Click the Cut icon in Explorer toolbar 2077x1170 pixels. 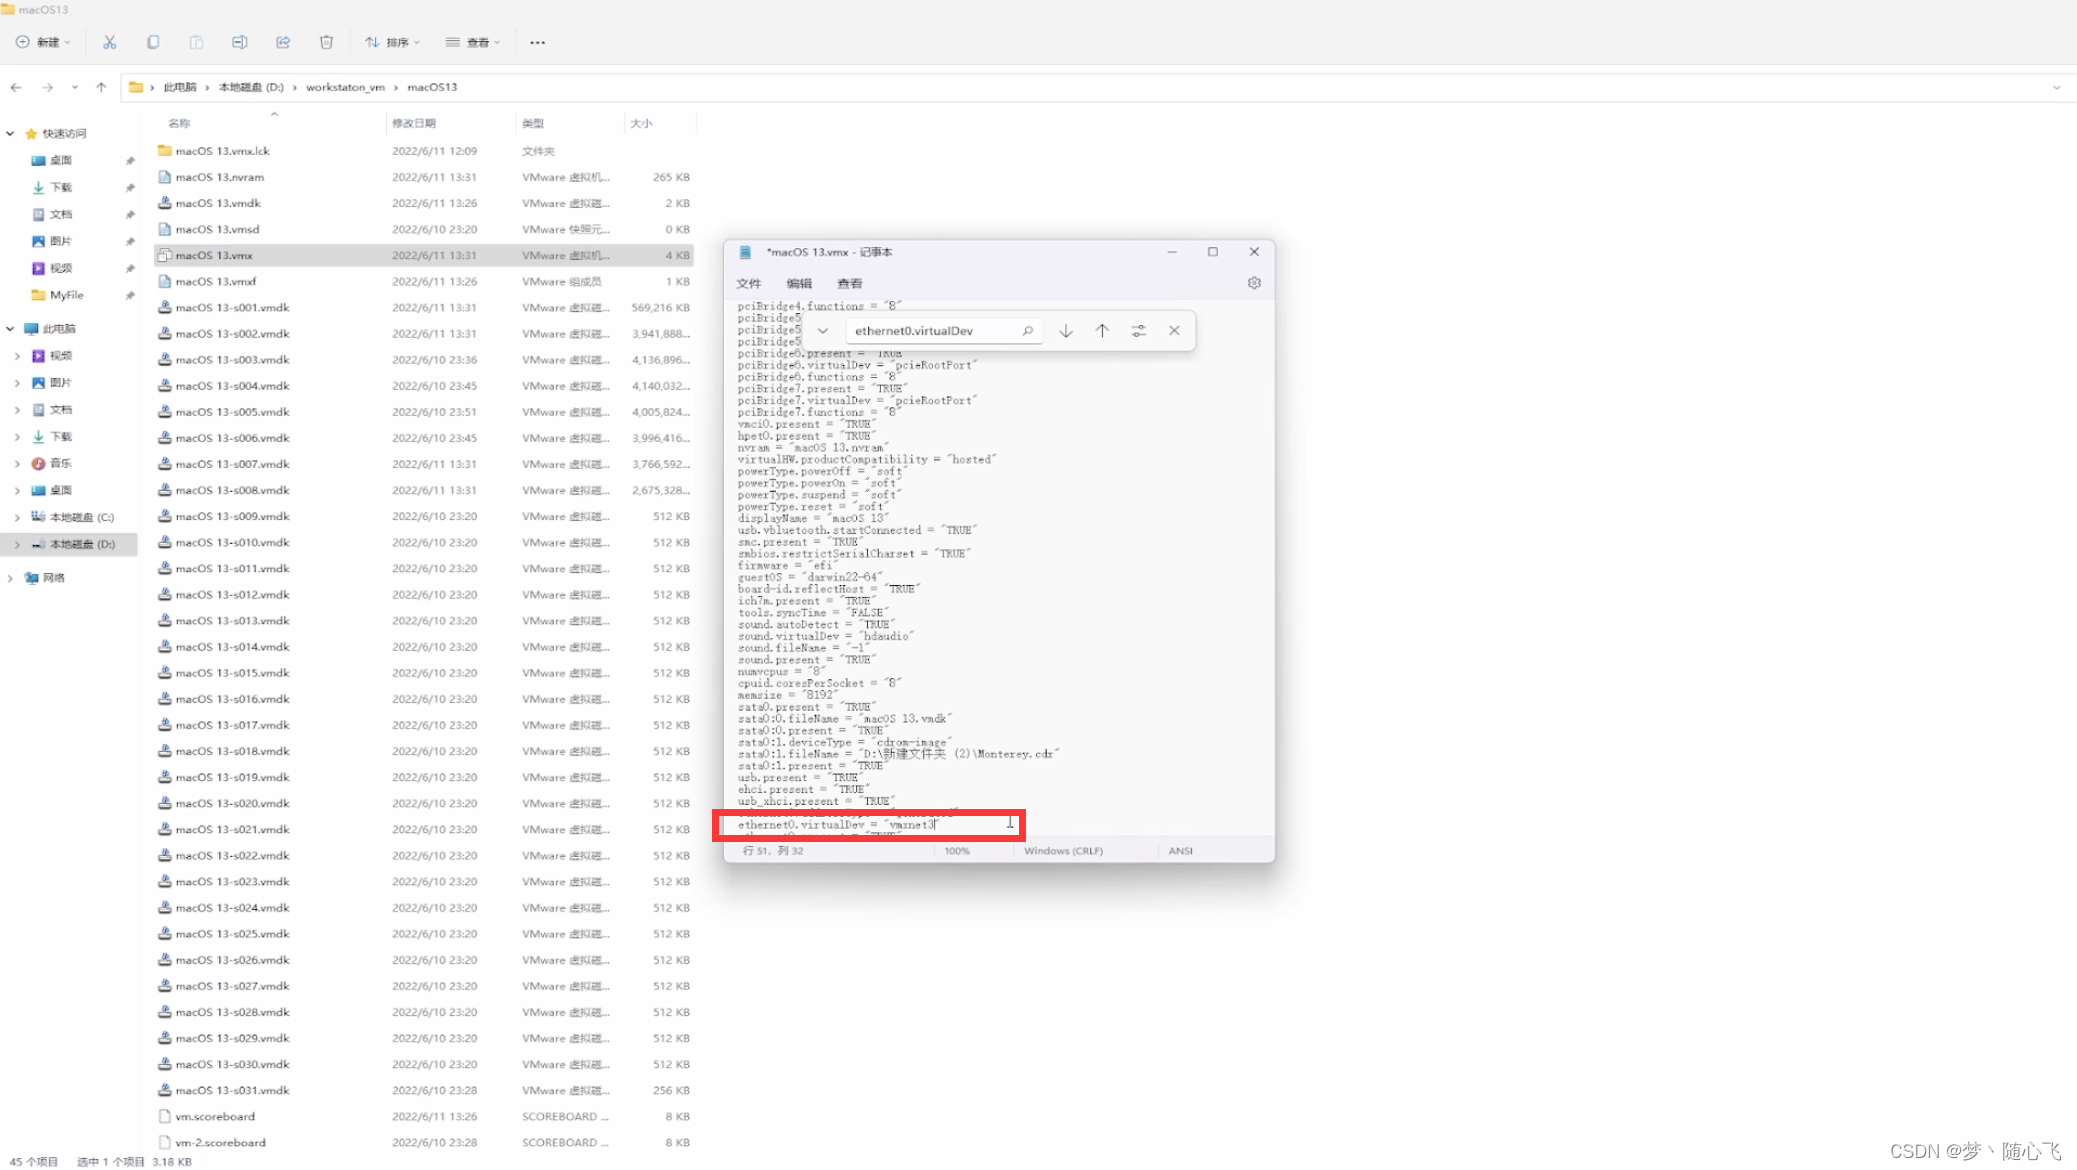109,42
